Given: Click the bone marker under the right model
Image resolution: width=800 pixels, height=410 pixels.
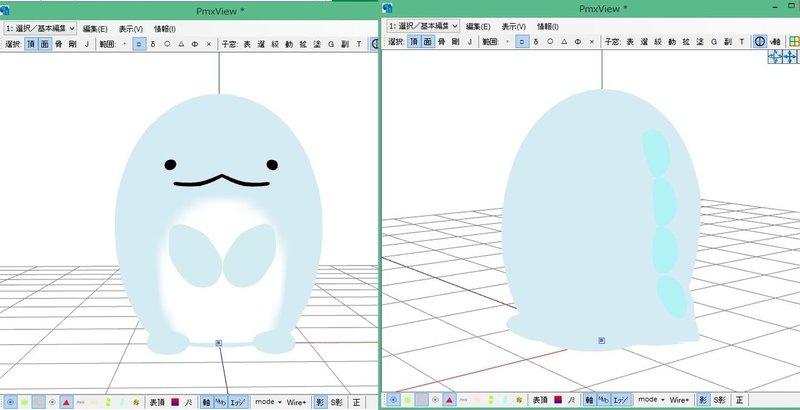Looking at the screenshot, I should point(602,340).
